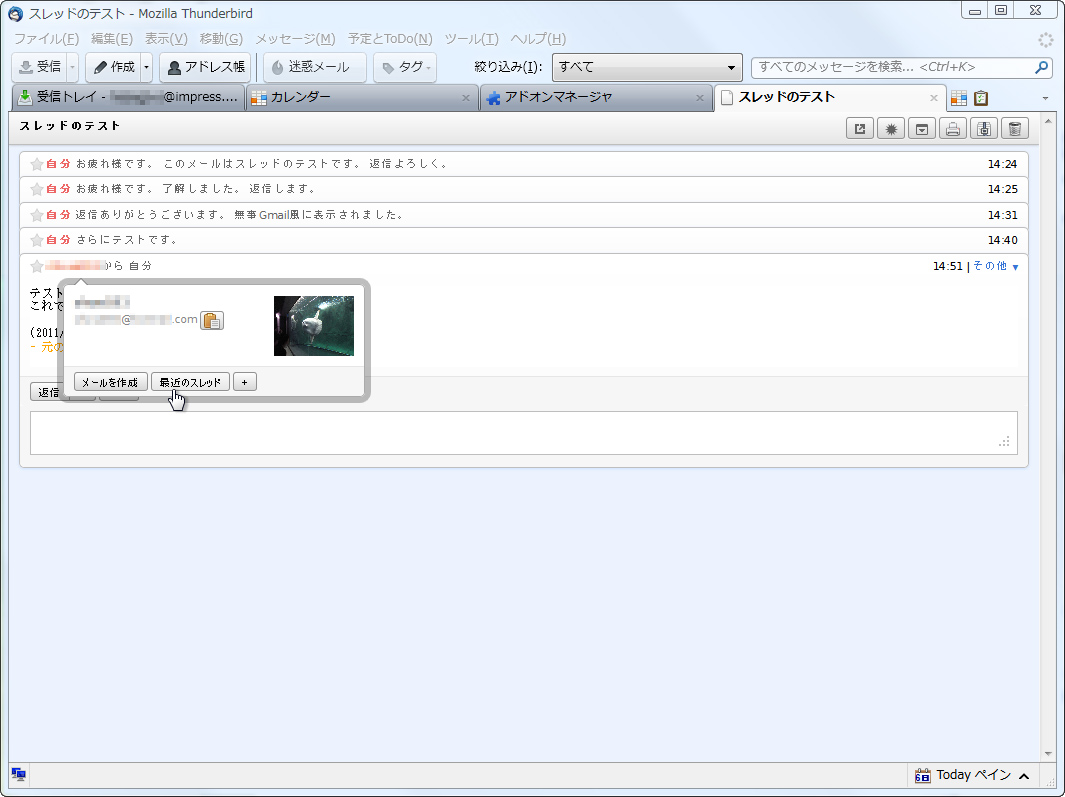Open the 絞り込み すべて combo box

(x=647, y=67)
